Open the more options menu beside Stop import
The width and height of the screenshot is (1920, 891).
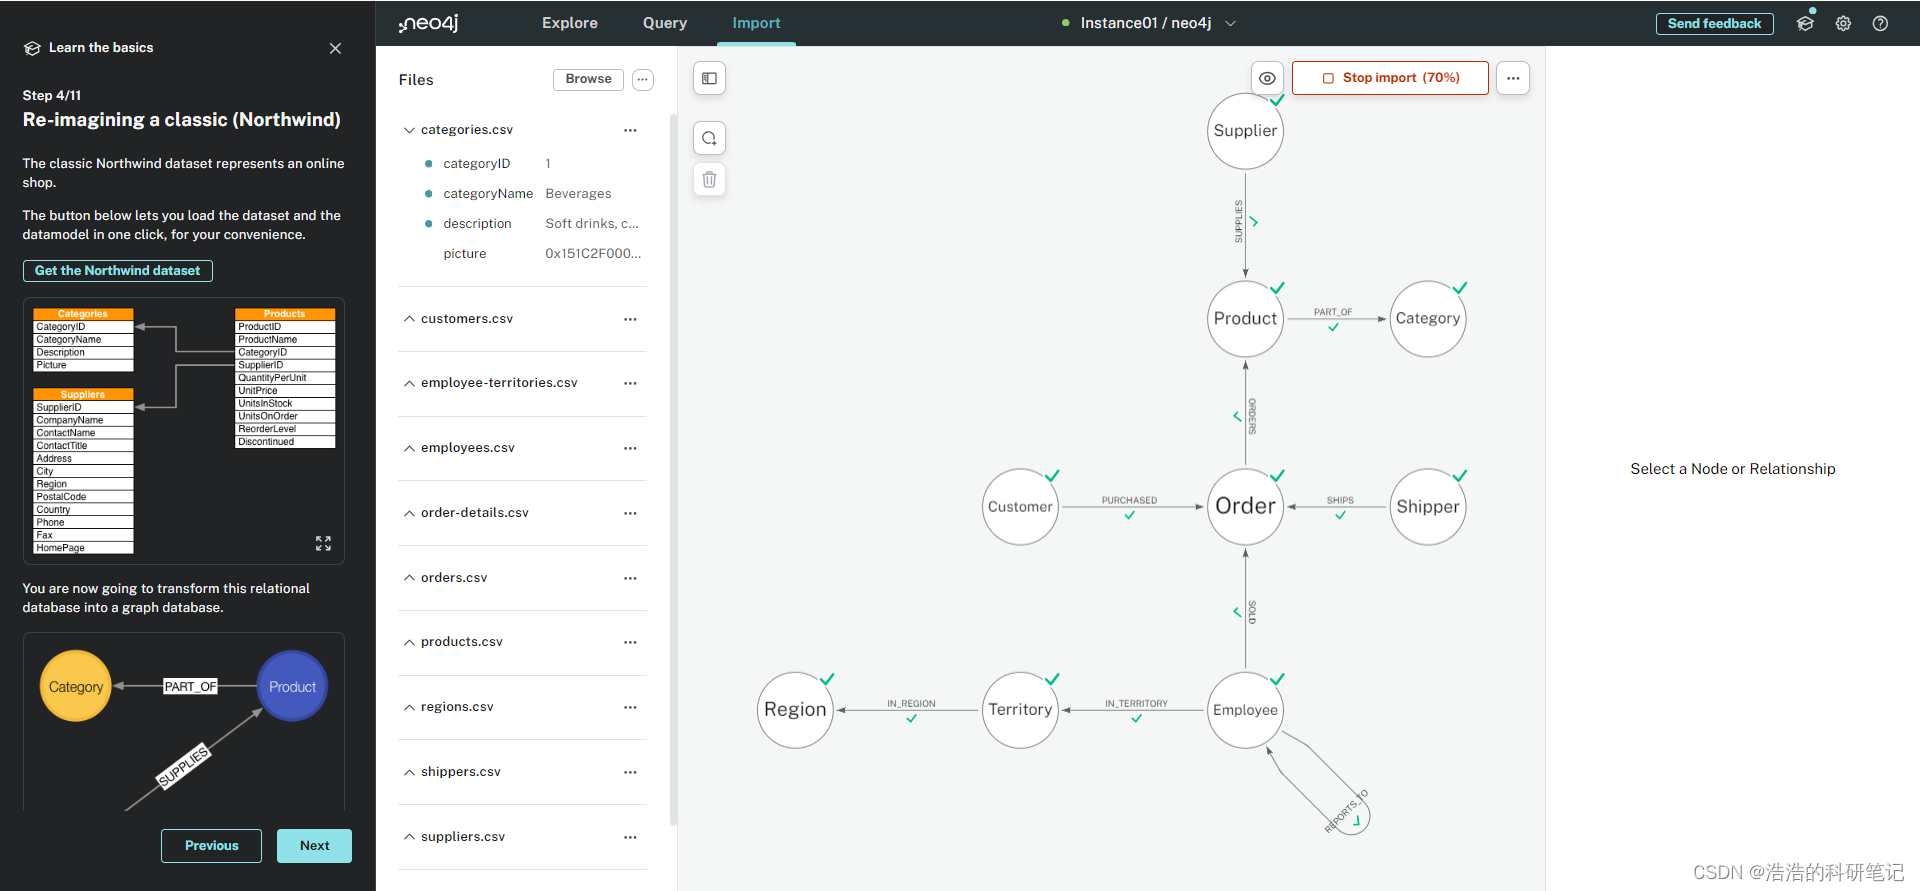click(1513, 78)
